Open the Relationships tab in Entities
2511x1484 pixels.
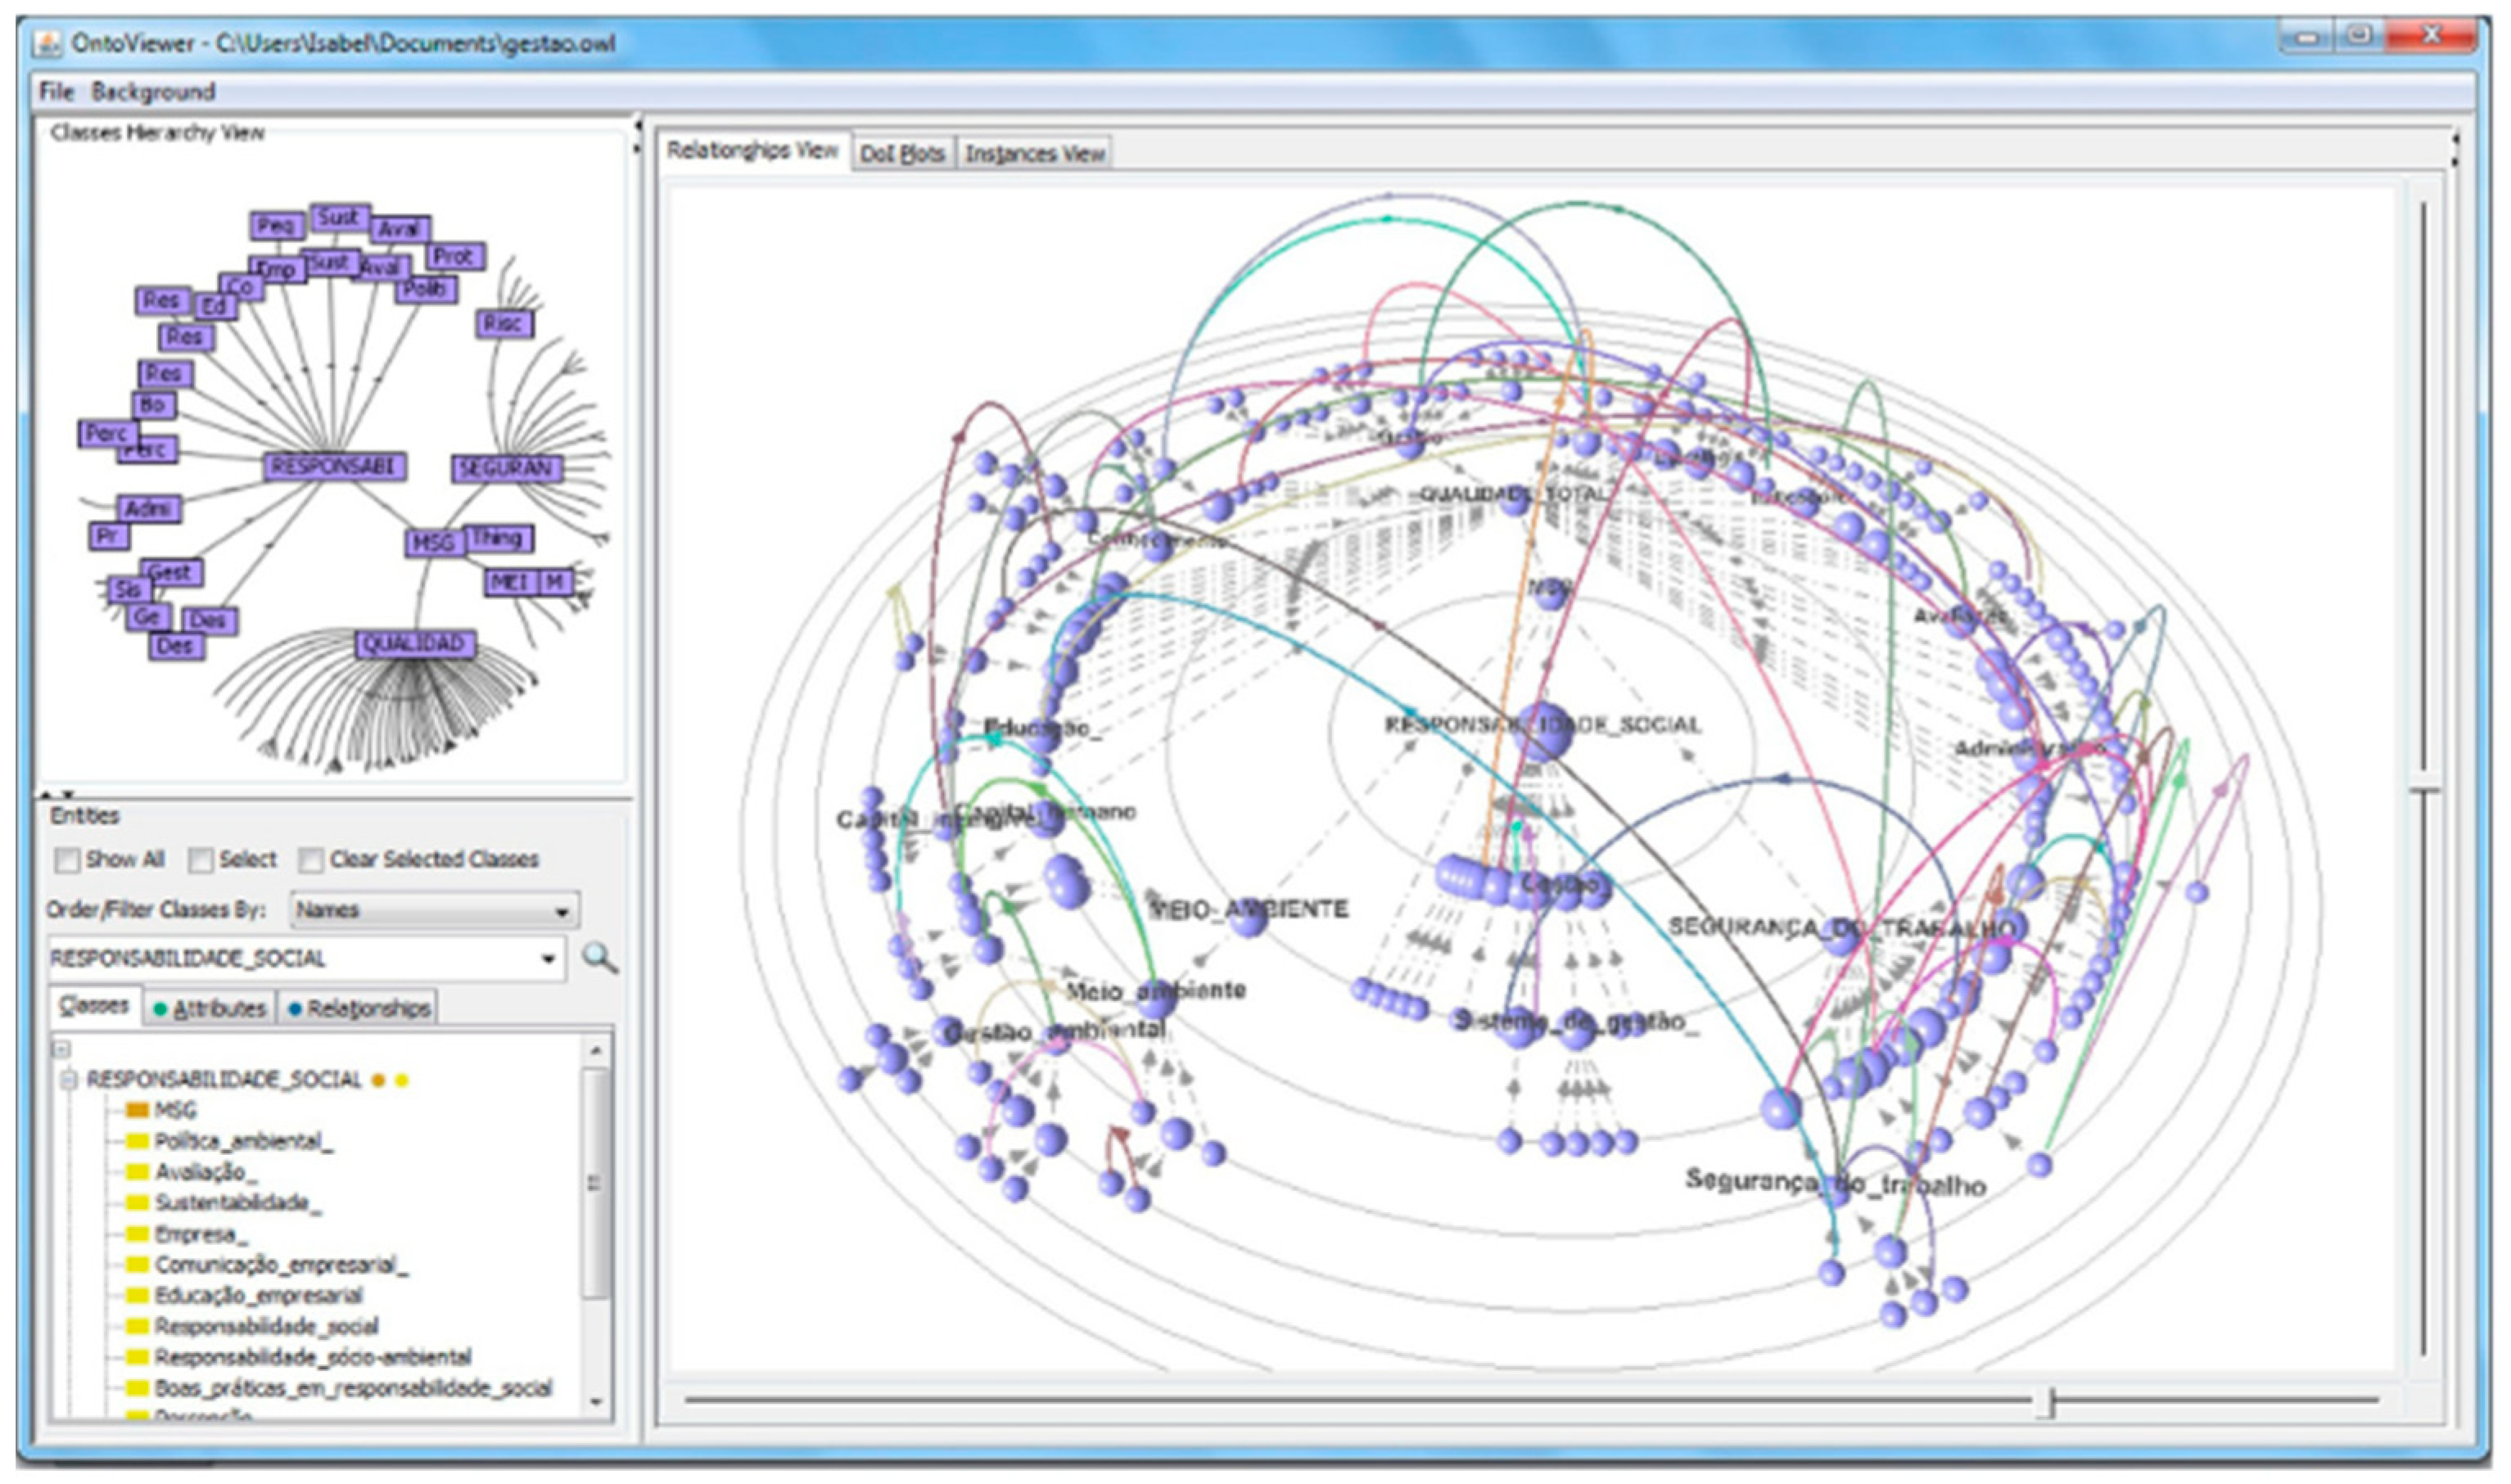point(359,1008)
